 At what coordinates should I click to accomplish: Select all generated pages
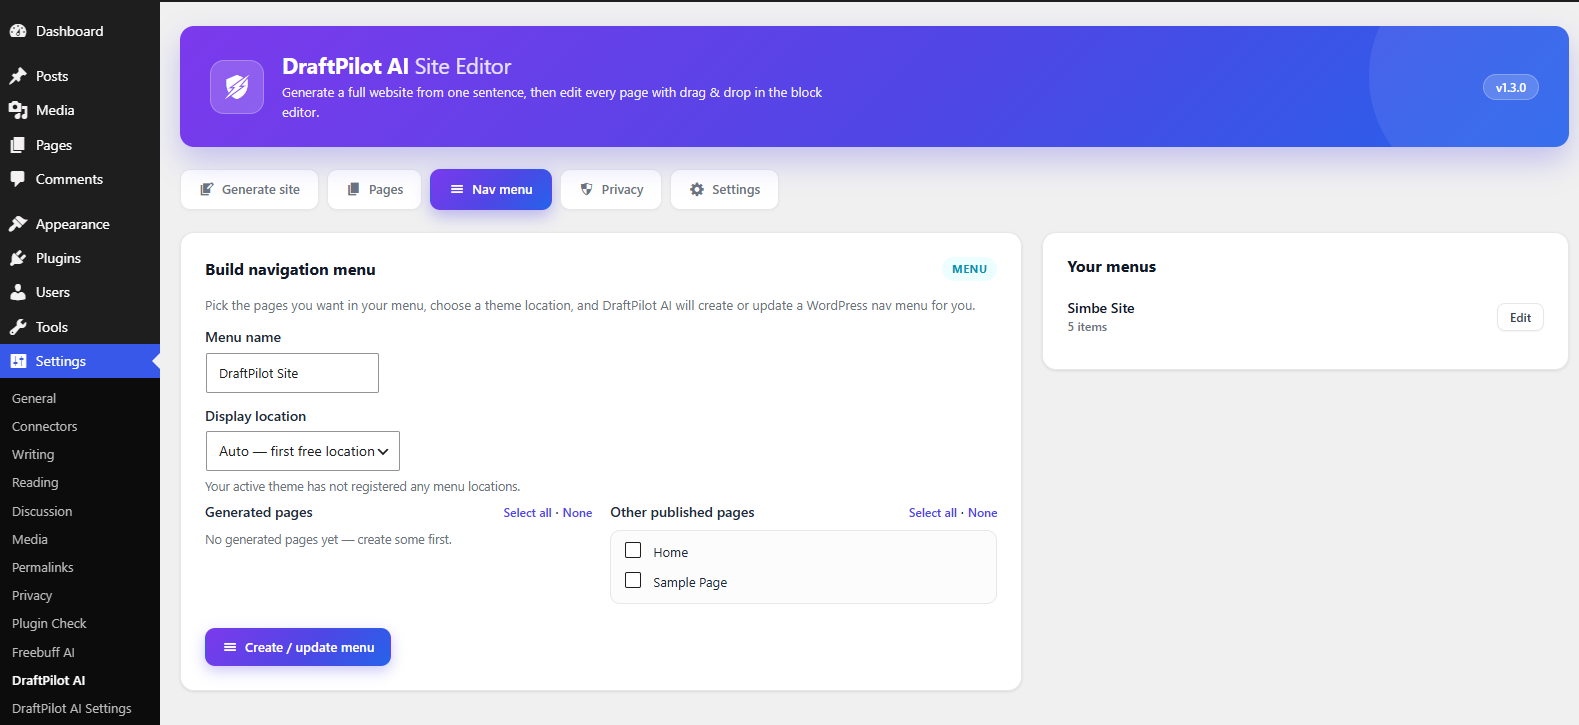(x=528, y=513)
